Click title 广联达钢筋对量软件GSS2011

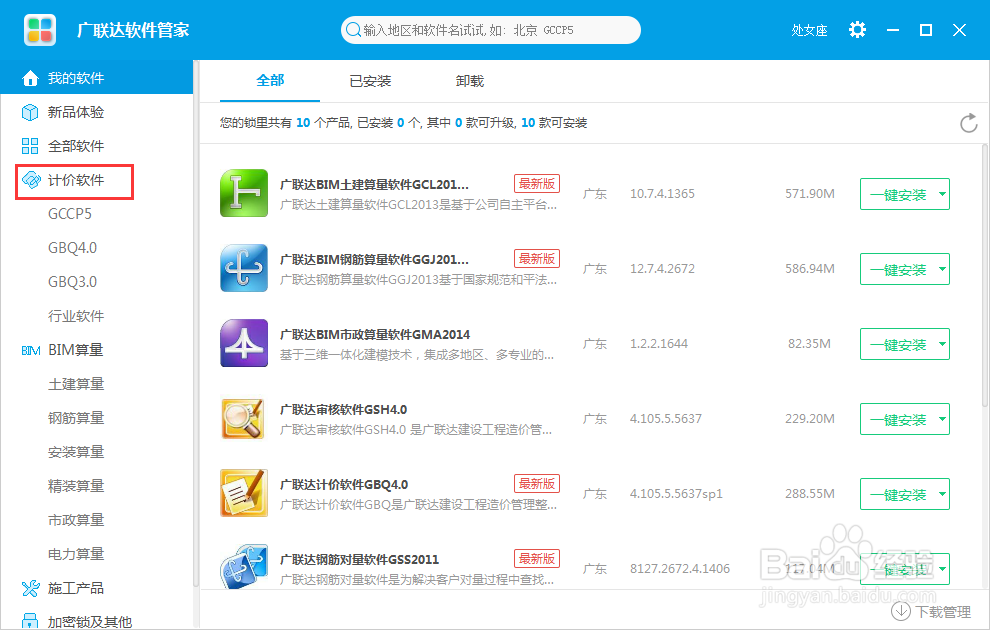pos(359,560)
